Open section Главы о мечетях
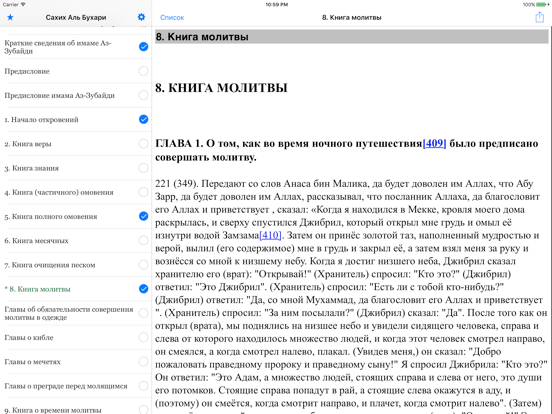 32,362
